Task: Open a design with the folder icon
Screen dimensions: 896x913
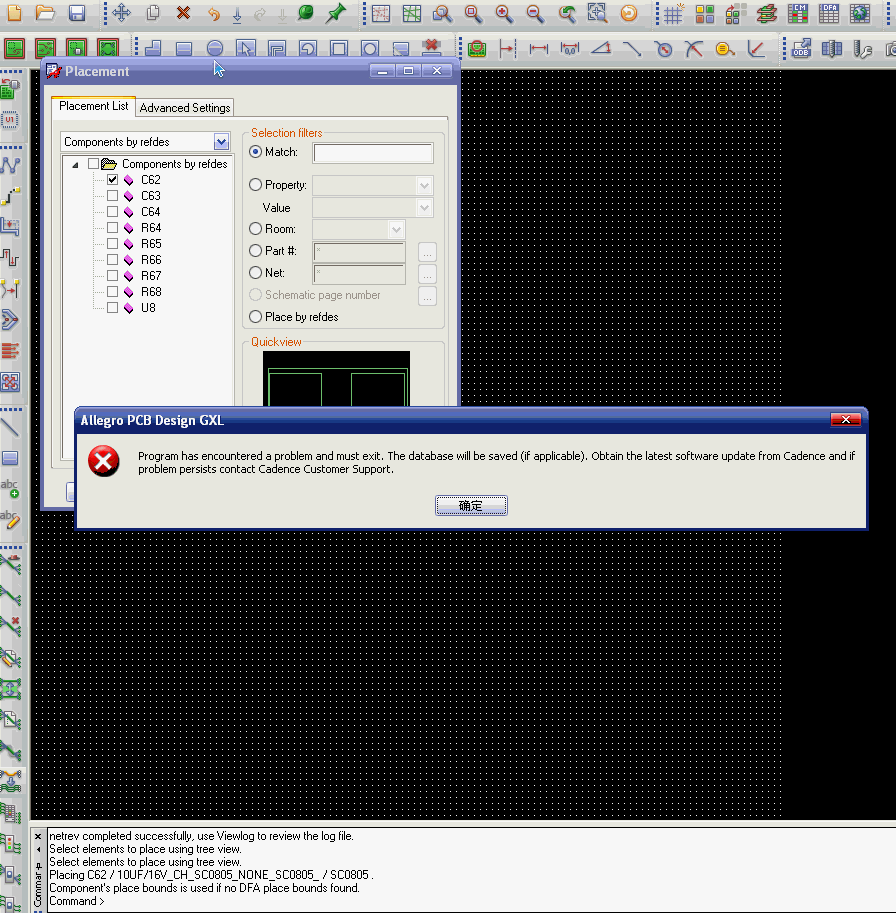Action: [45, 12]
